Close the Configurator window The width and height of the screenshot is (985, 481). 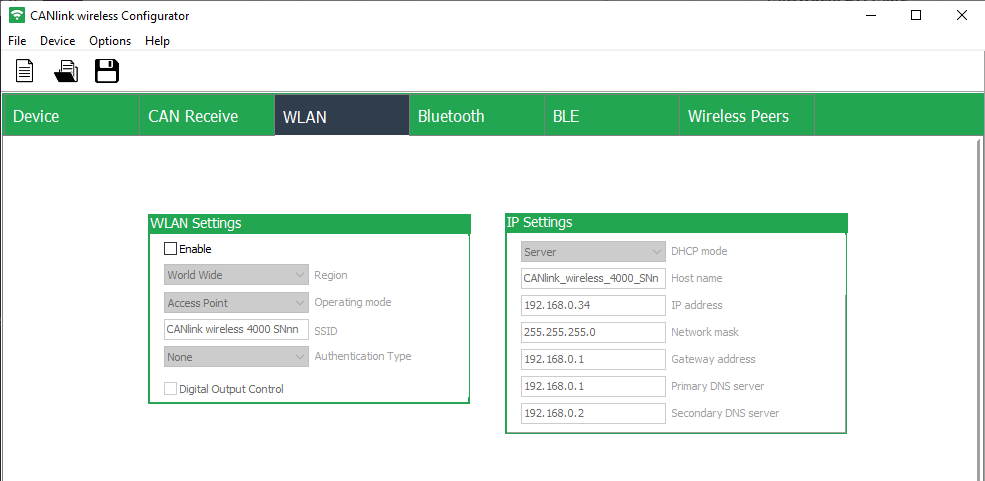coord(962,16)
